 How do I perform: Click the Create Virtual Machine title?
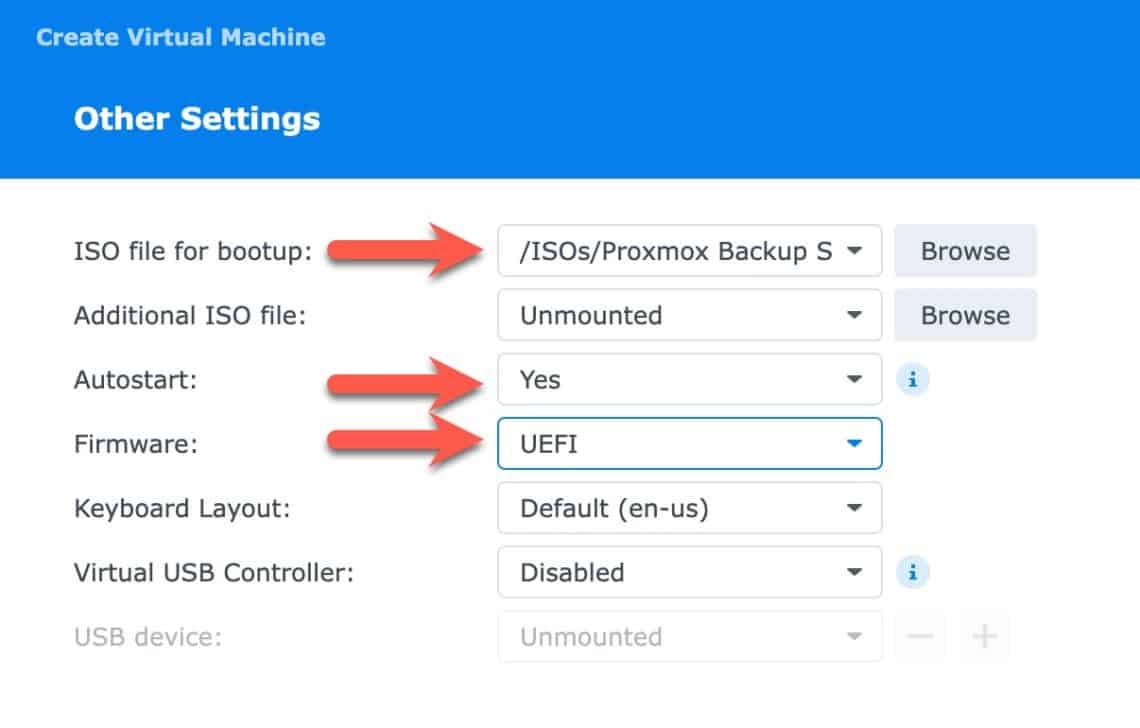(x=181, y=38)
